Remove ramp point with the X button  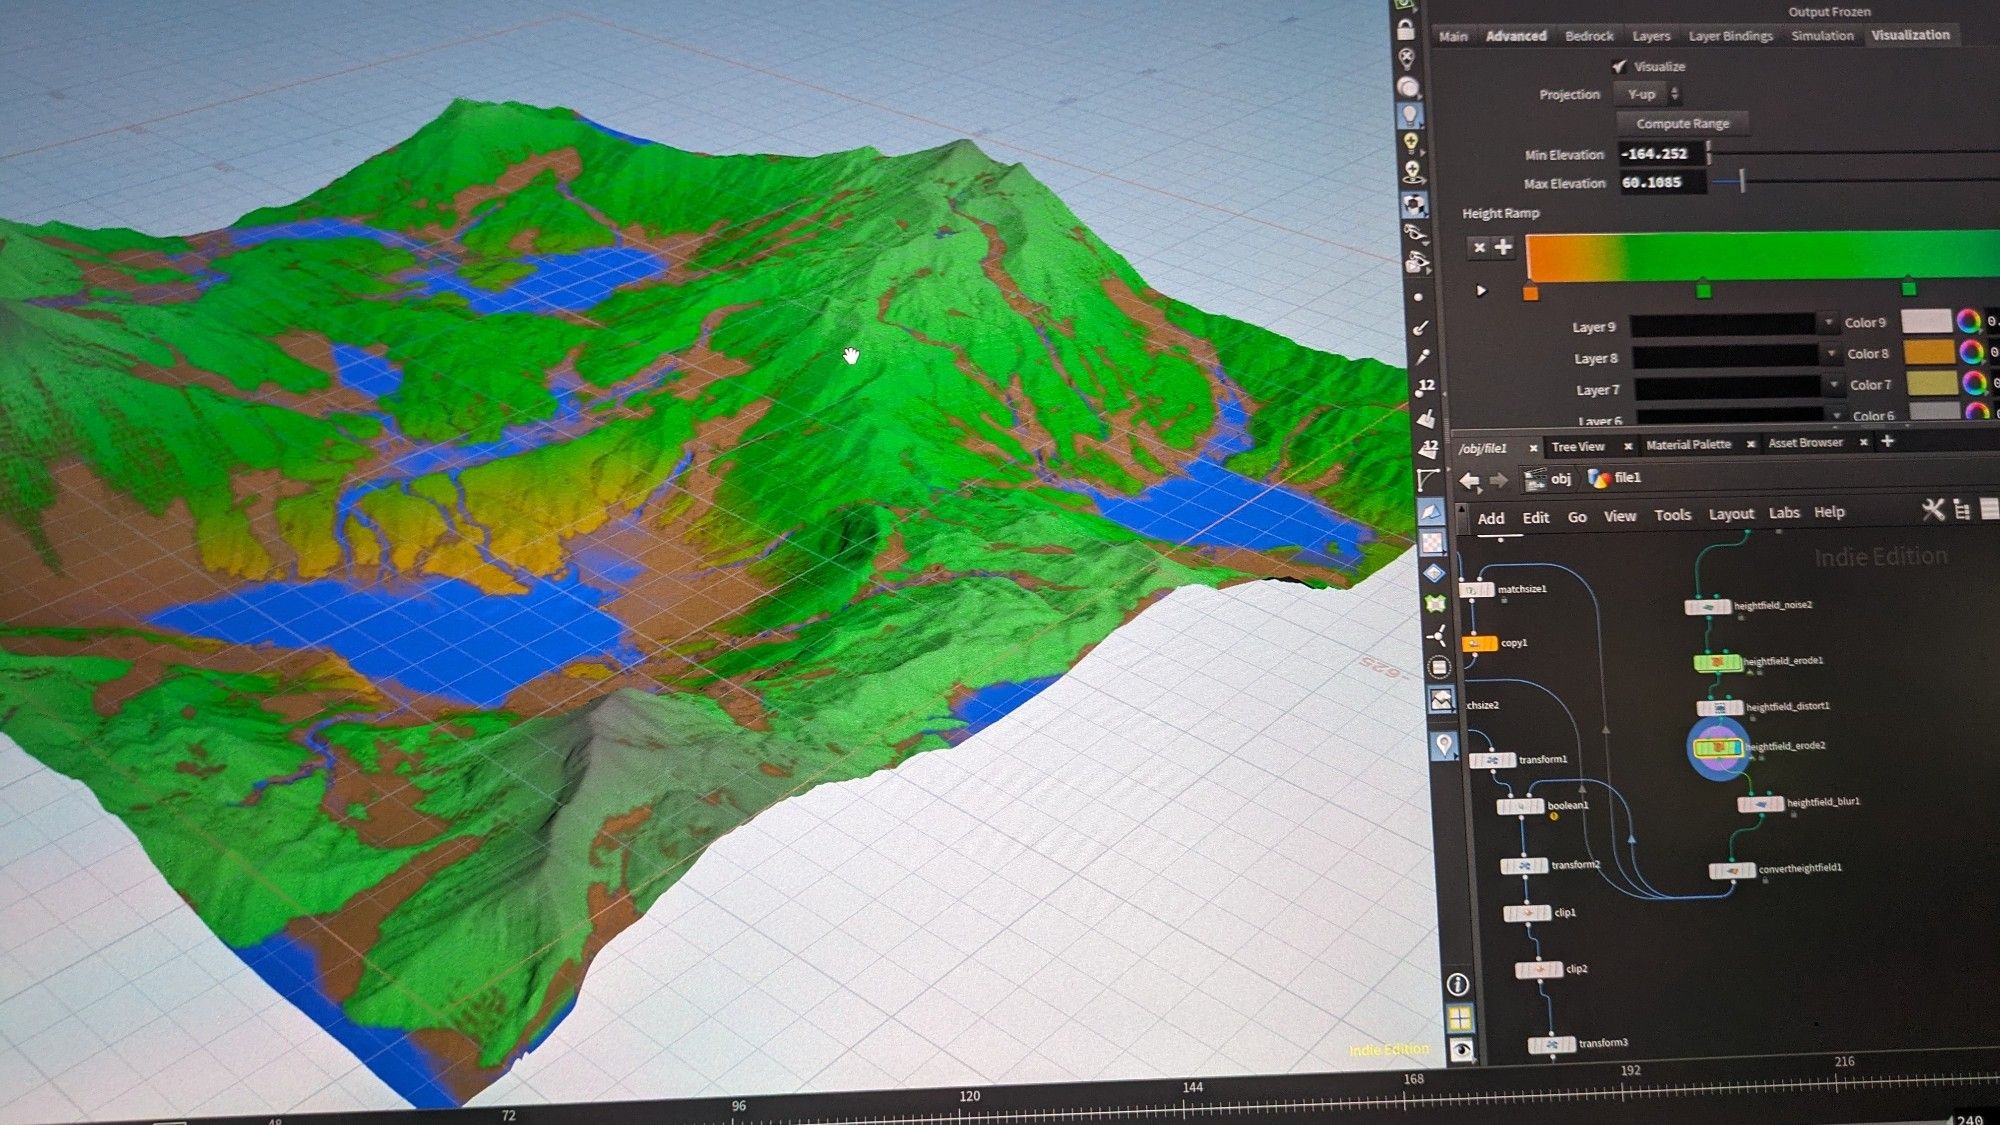tap(1479, 247)
